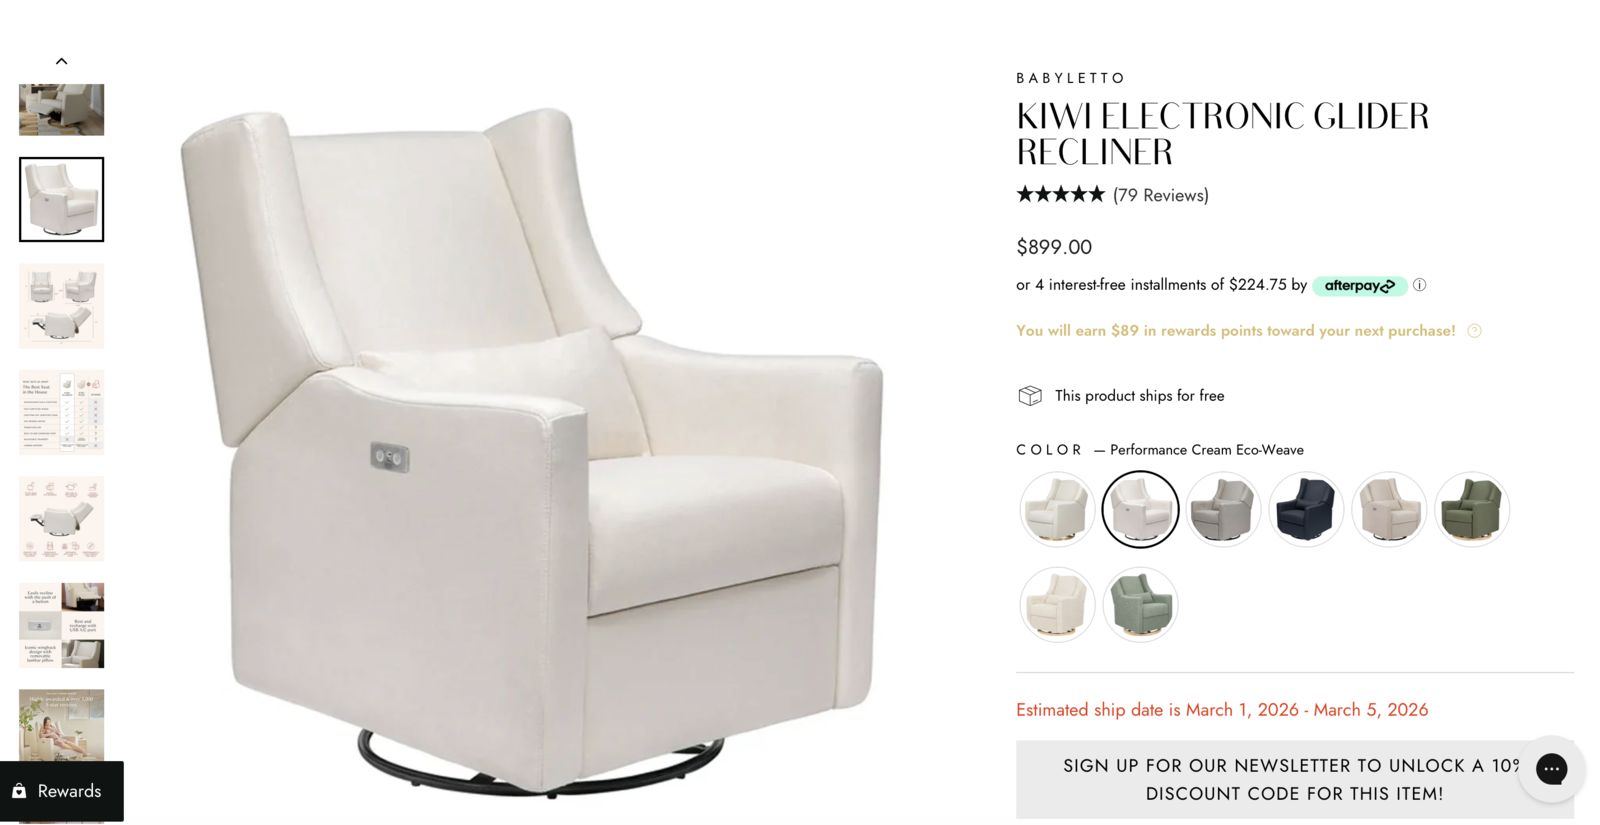Select the olive green glider color swatch
This screenshot has width=1600, height=825.
point(1472,509)
